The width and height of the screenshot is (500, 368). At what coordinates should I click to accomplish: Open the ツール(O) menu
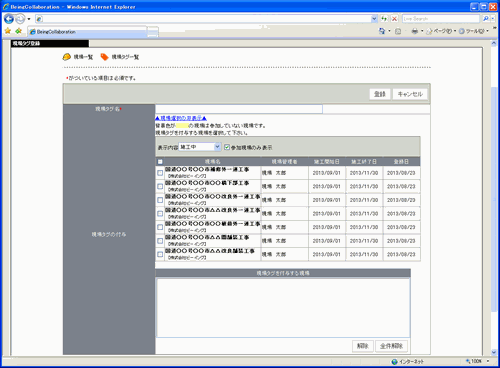click(x=474, y=31)
